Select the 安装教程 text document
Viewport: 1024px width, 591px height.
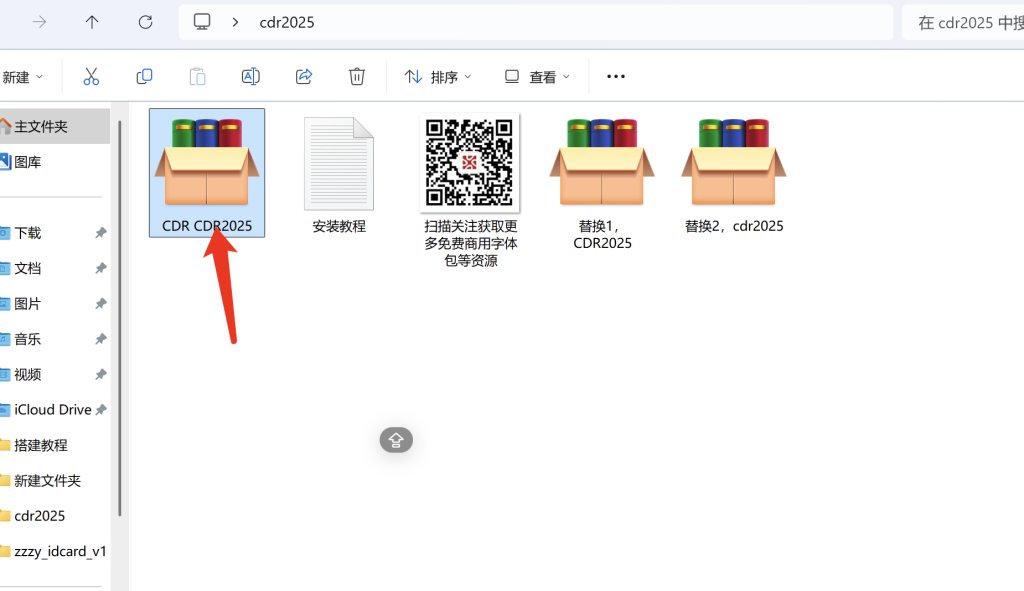339,175
